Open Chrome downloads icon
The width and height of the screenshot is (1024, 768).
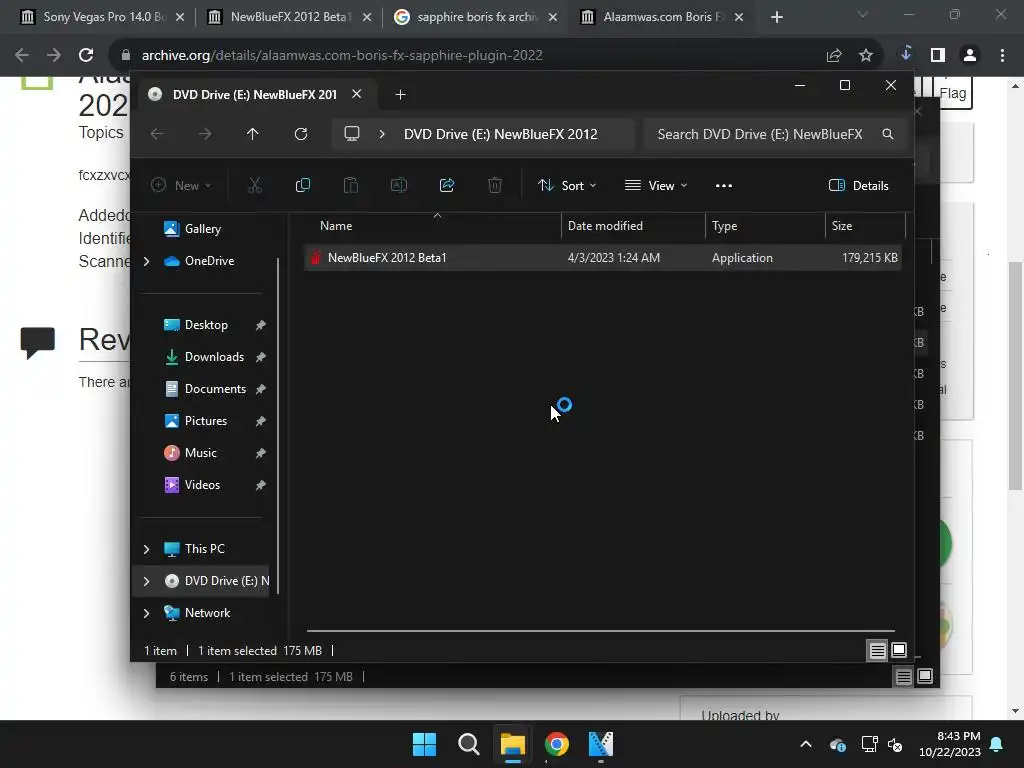pos(906,54)
